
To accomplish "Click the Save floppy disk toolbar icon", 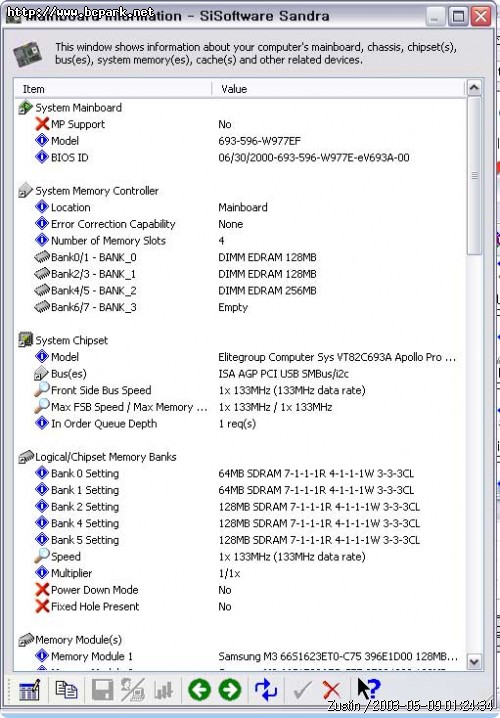I will 102,690.
